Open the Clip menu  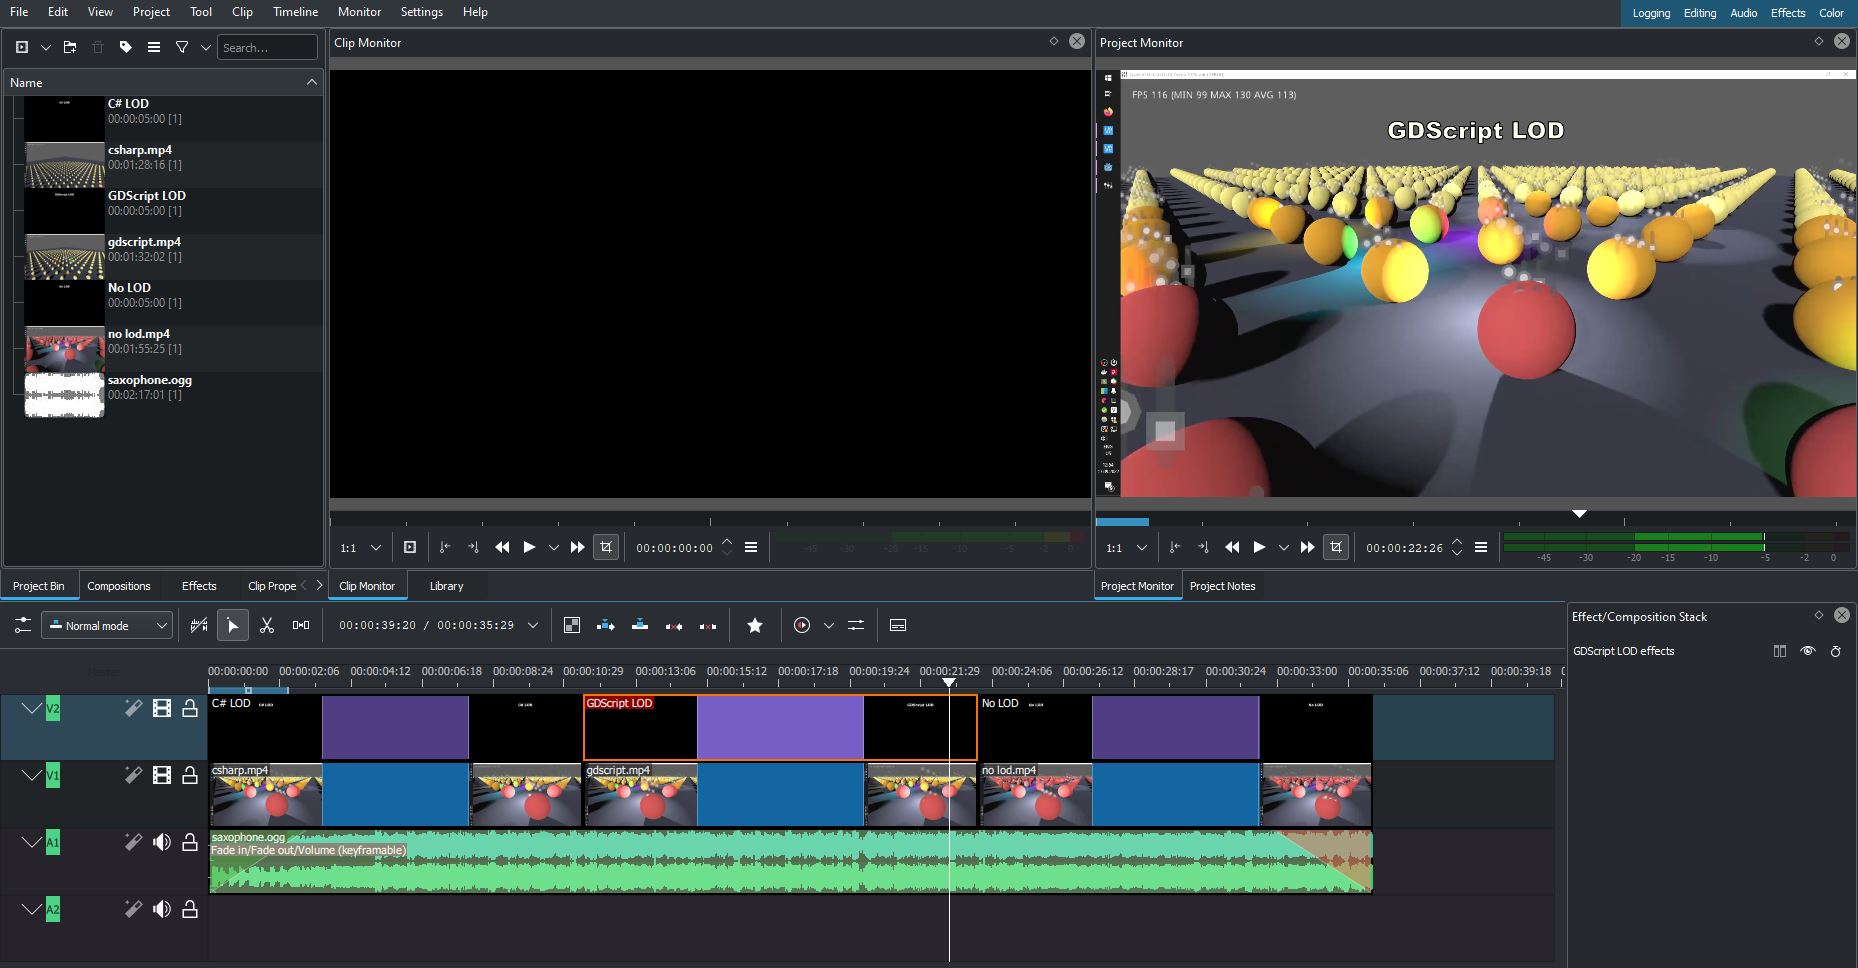click(242, 12)
